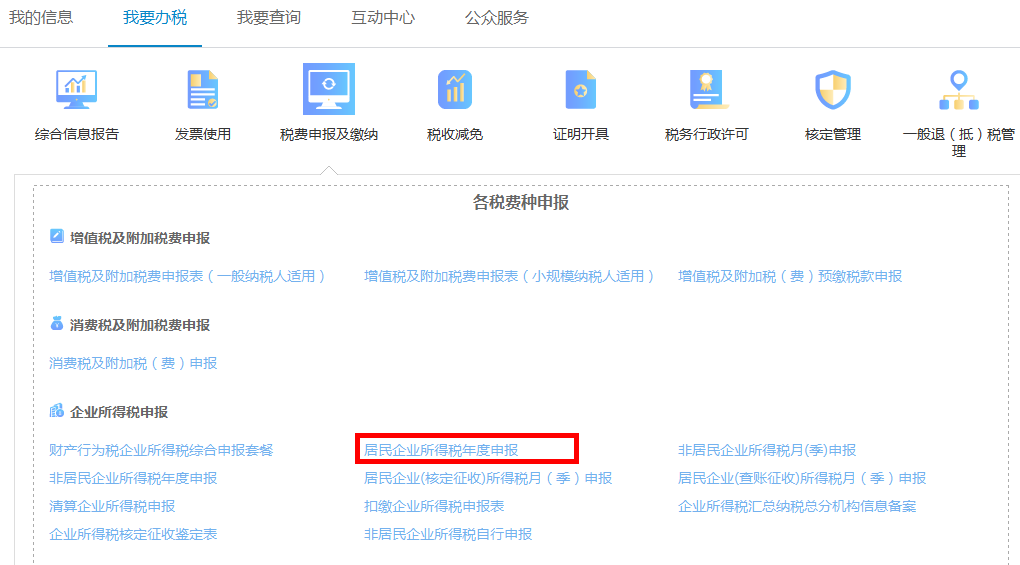Open 消费税及附加税(费)申报 link
Viewport: 1020px width, 565px height.
click(133, 363)
